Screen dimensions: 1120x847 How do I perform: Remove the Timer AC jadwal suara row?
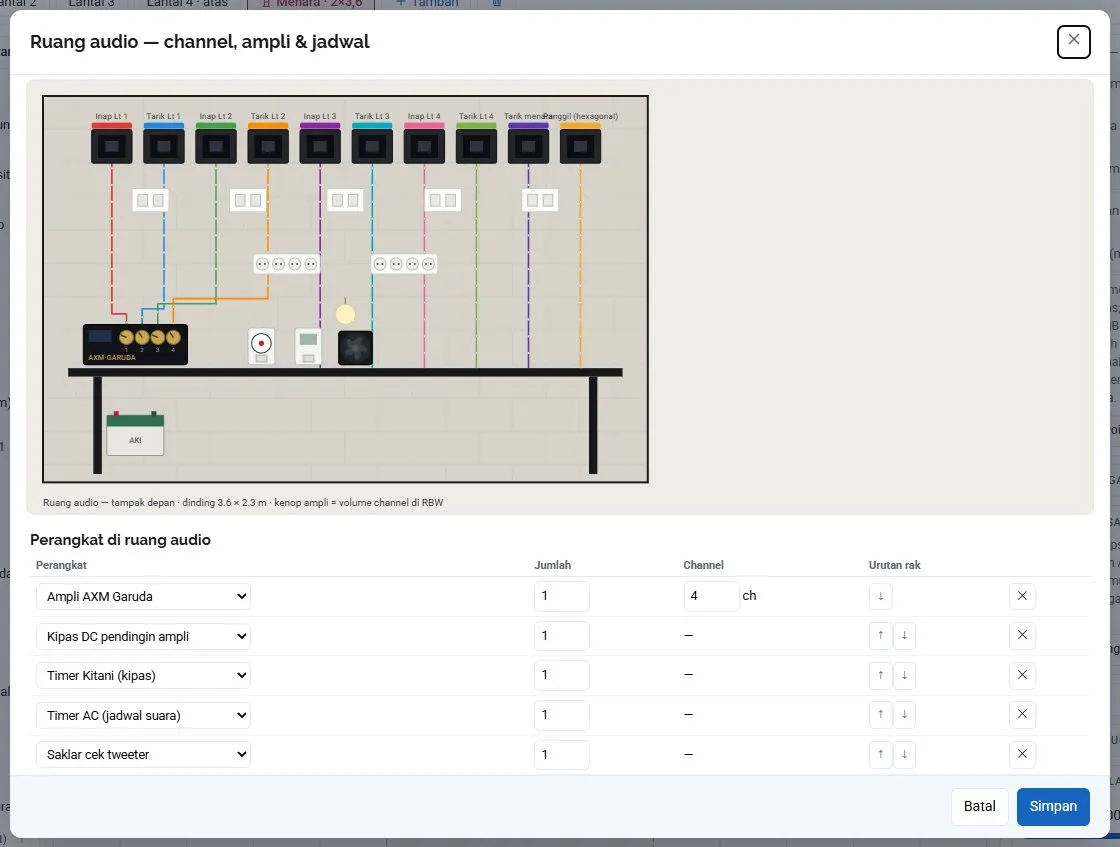click(x=1022, y=714)
